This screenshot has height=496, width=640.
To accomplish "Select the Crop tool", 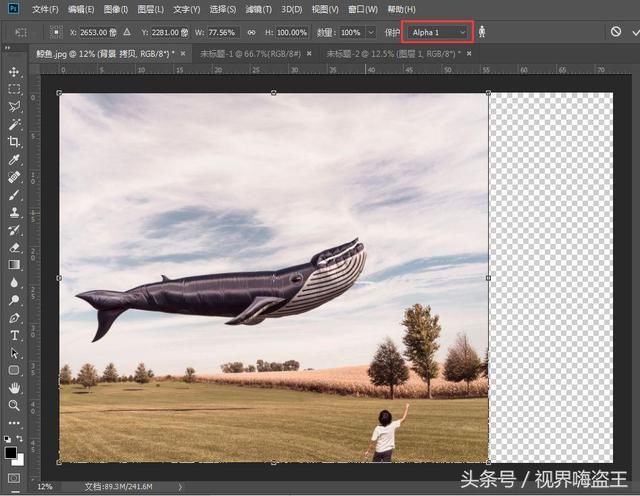I will [x=14, y=141].
